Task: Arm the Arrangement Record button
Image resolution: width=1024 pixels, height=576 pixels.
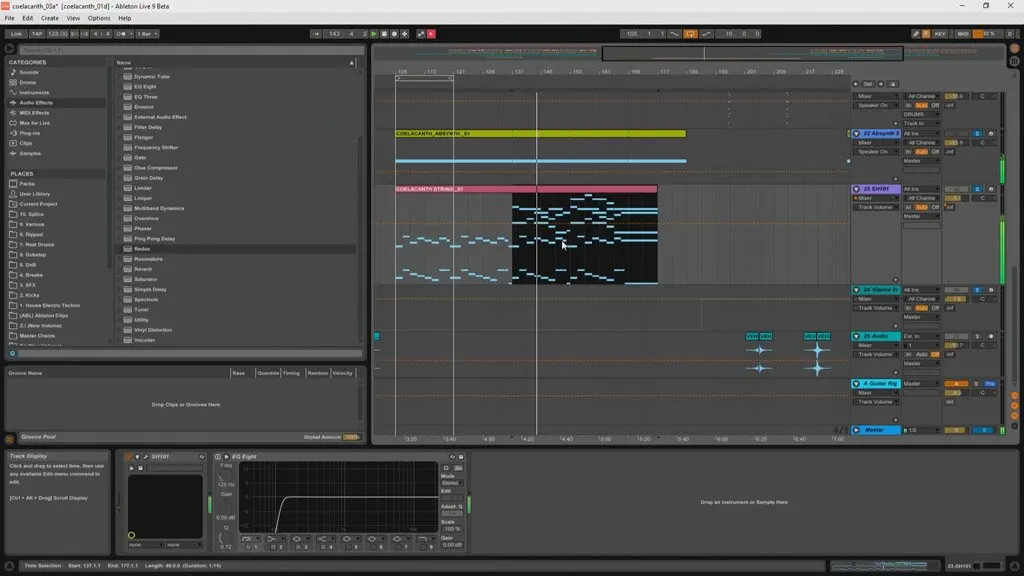Action: pos(396,34)
